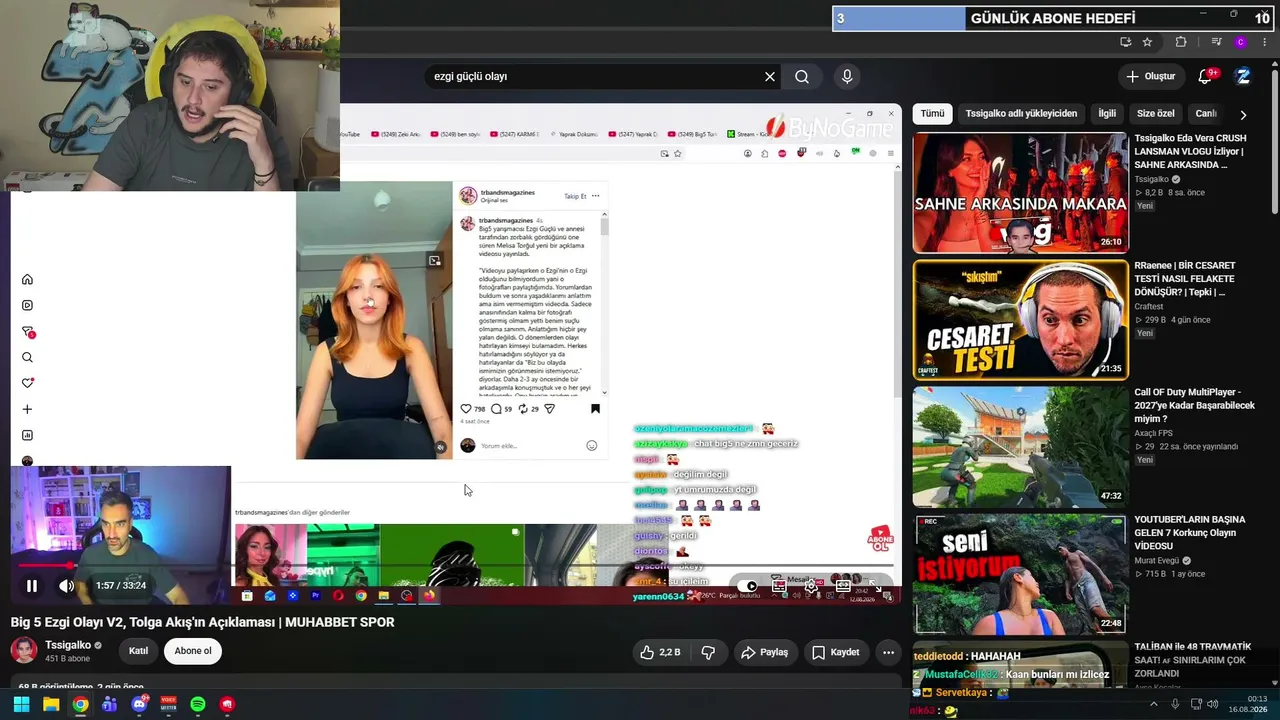Click the Oluştur create button

(1150, 77)
